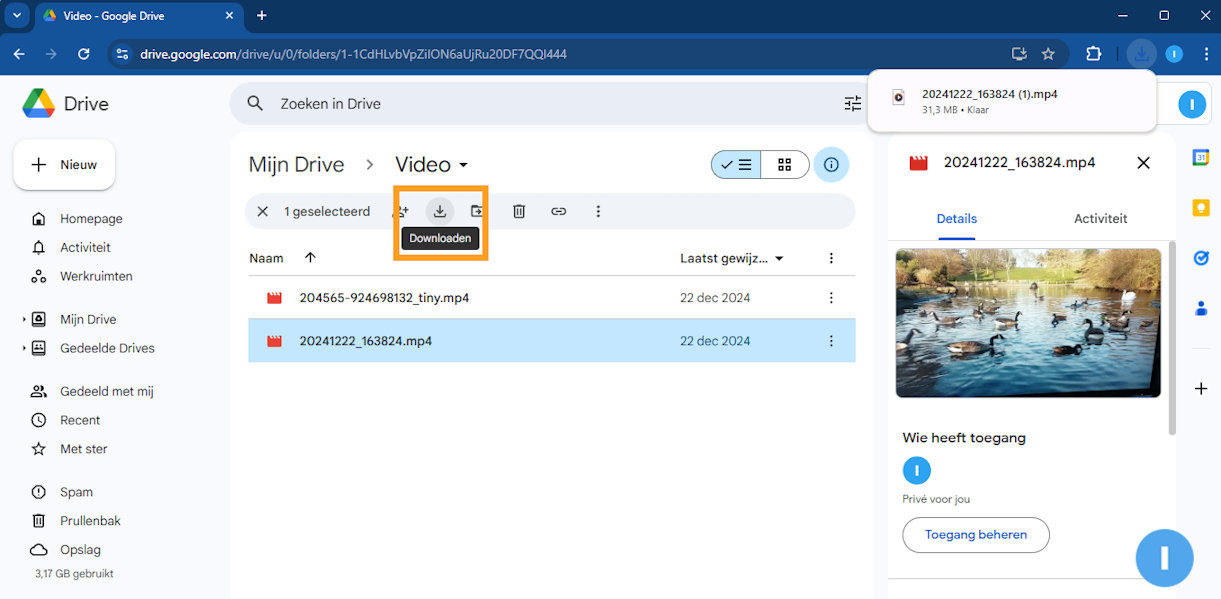Switch to Activiteit tab in details panel
The height and width of the screenshot is (599, 1221).
click(x=1101, y=219)
